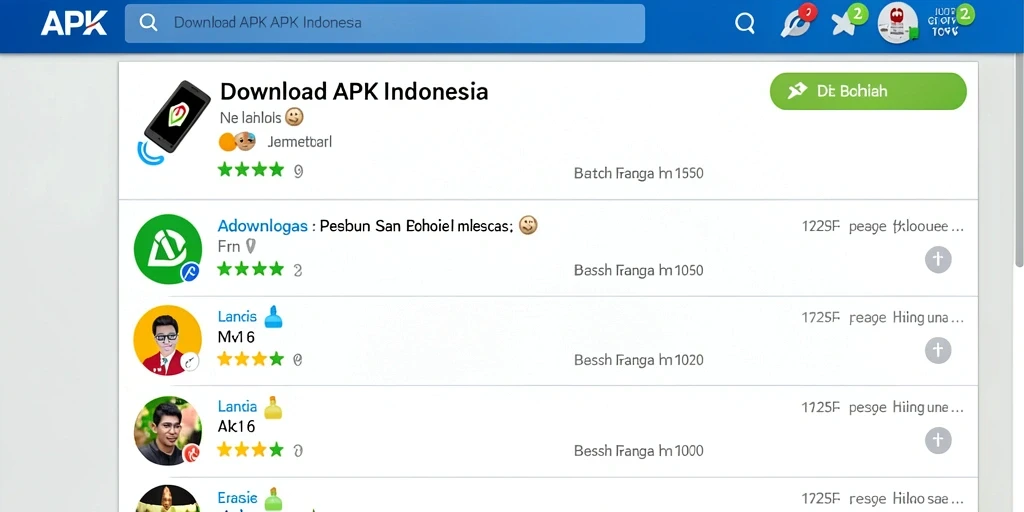
Task: Click star rating in Ak16 row
Action: click(x=251, y=449)
